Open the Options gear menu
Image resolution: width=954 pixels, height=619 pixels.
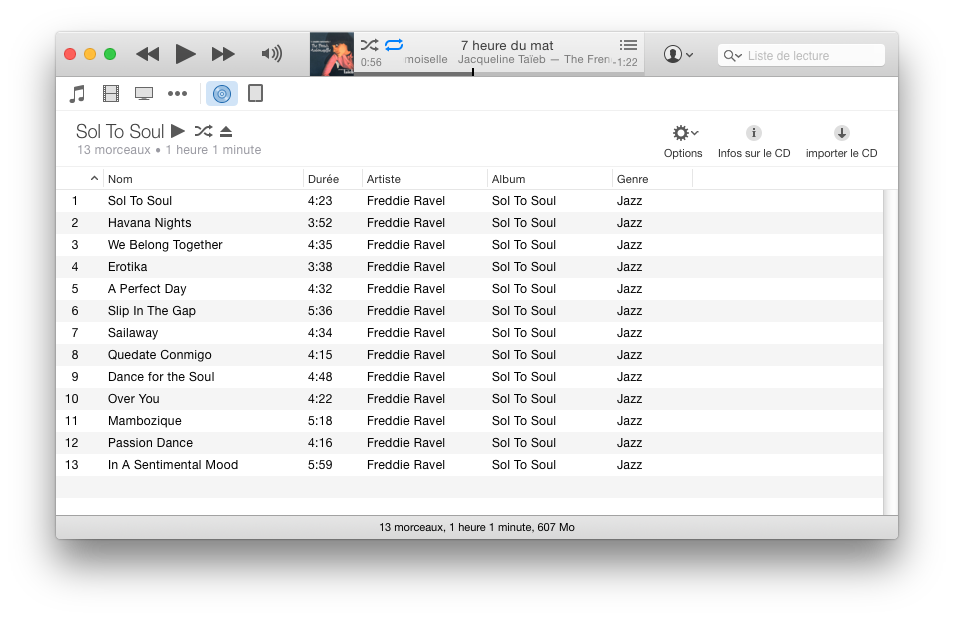[683, 142]
